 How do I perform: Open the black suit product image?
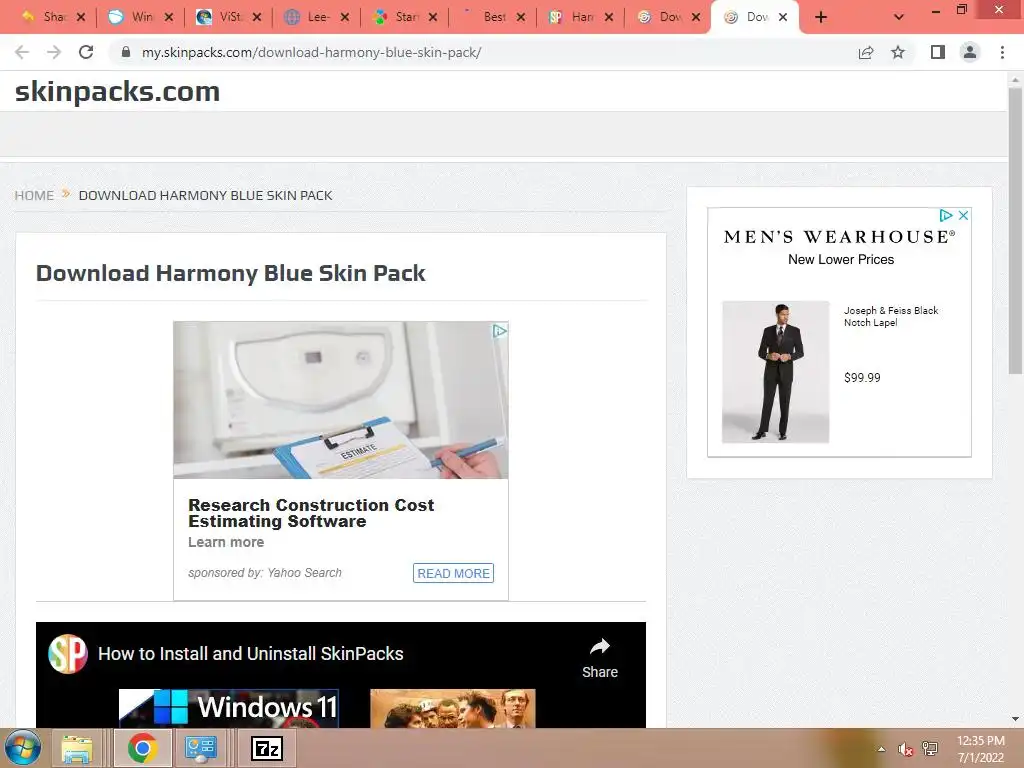tap(776, 372)
